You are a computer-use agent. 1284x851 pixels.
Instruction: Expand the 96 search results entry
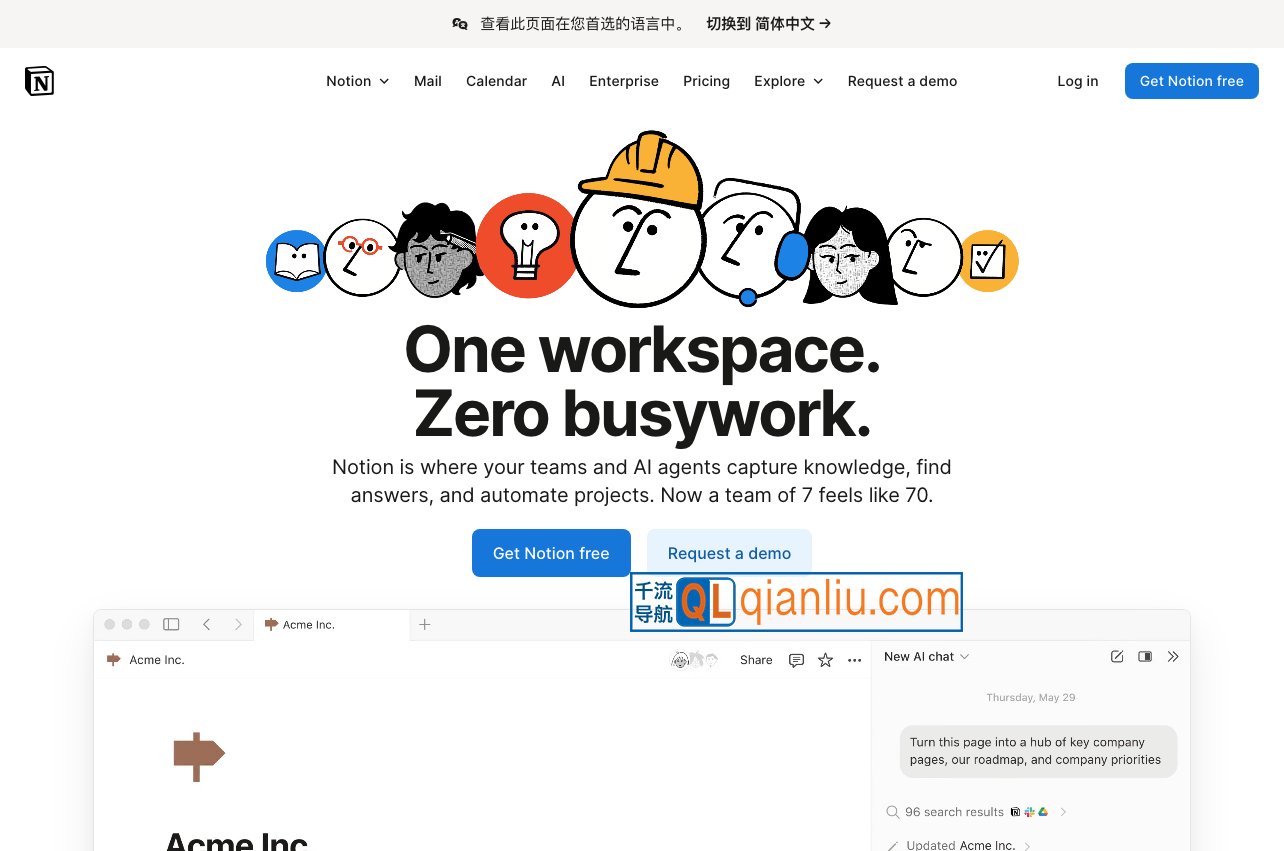tap(1063, 812)
